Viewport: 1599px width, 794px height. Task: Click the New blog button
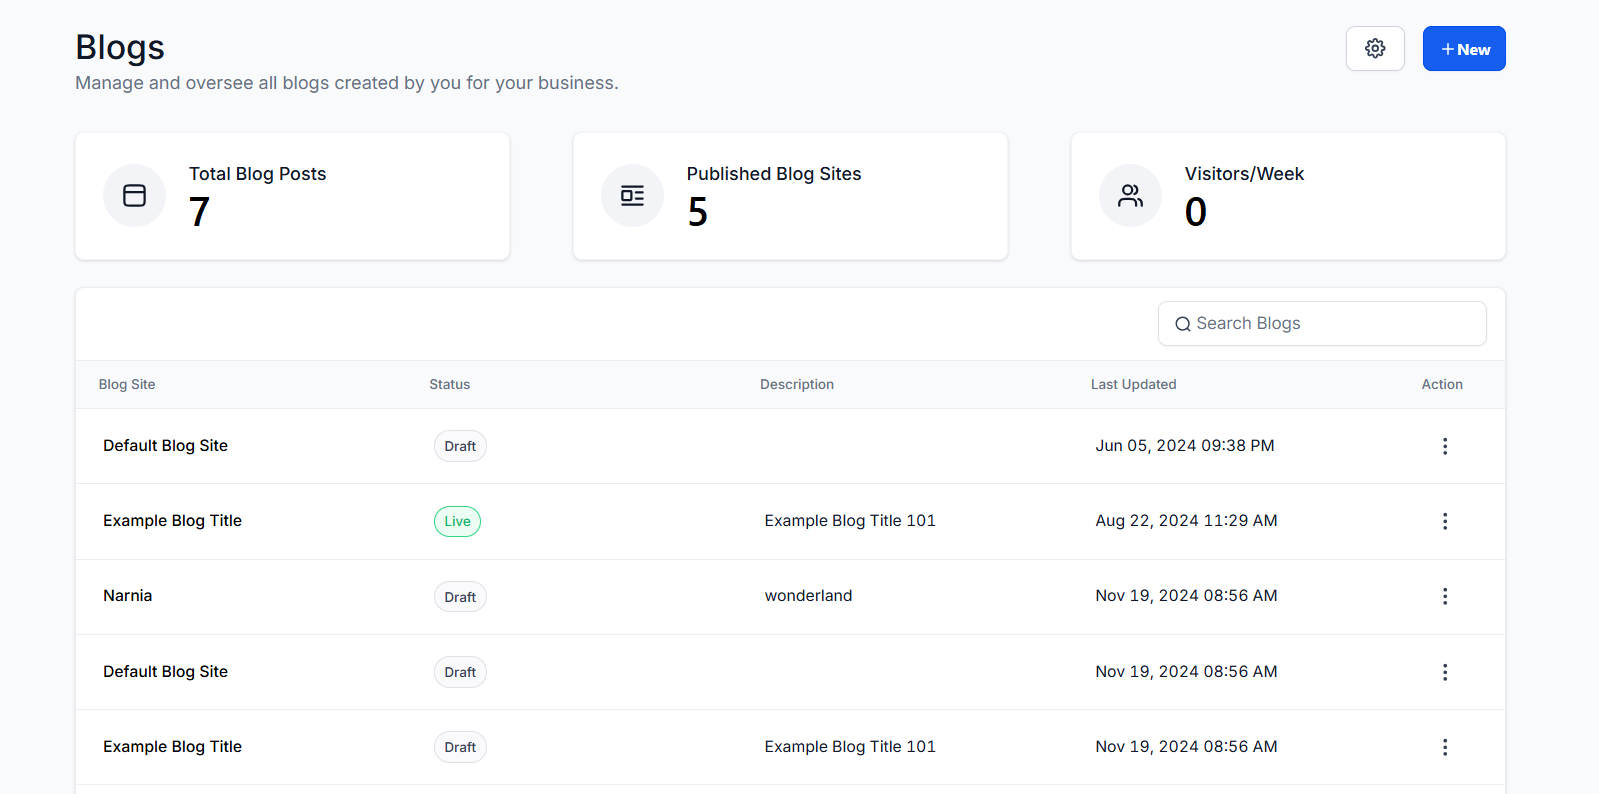[x=1464, y=49]
